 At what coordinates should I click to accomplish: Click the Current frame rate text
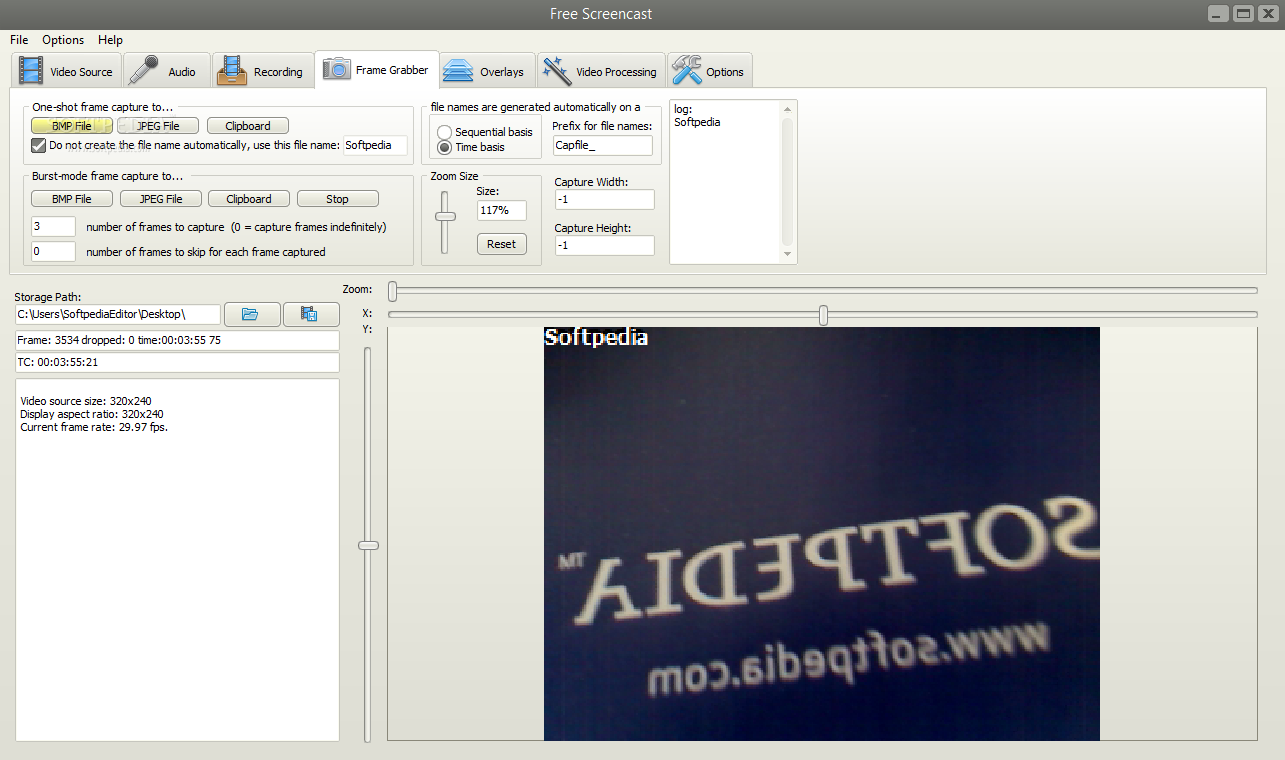pyautogui.click(x=94, y=427)
